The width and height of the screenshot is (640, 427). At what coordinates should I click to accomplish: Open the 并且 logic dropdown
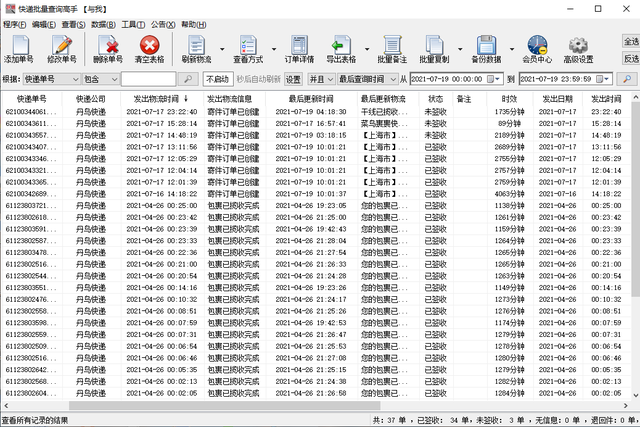coord(321,79)
